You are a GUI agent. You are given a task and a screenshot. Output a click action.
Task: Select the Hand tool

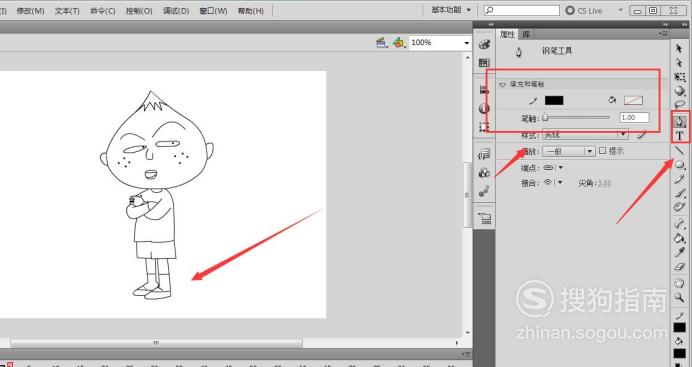click(680, 283)
